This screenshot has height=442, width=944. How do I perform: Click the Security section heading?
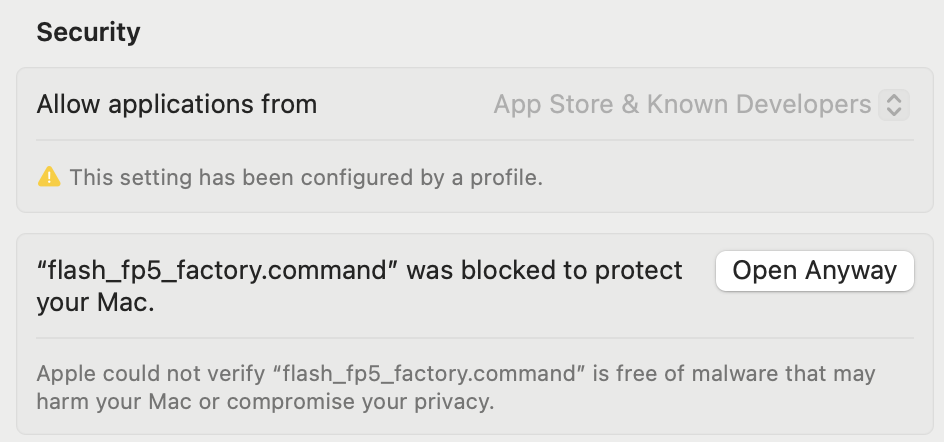coord(88,32)
